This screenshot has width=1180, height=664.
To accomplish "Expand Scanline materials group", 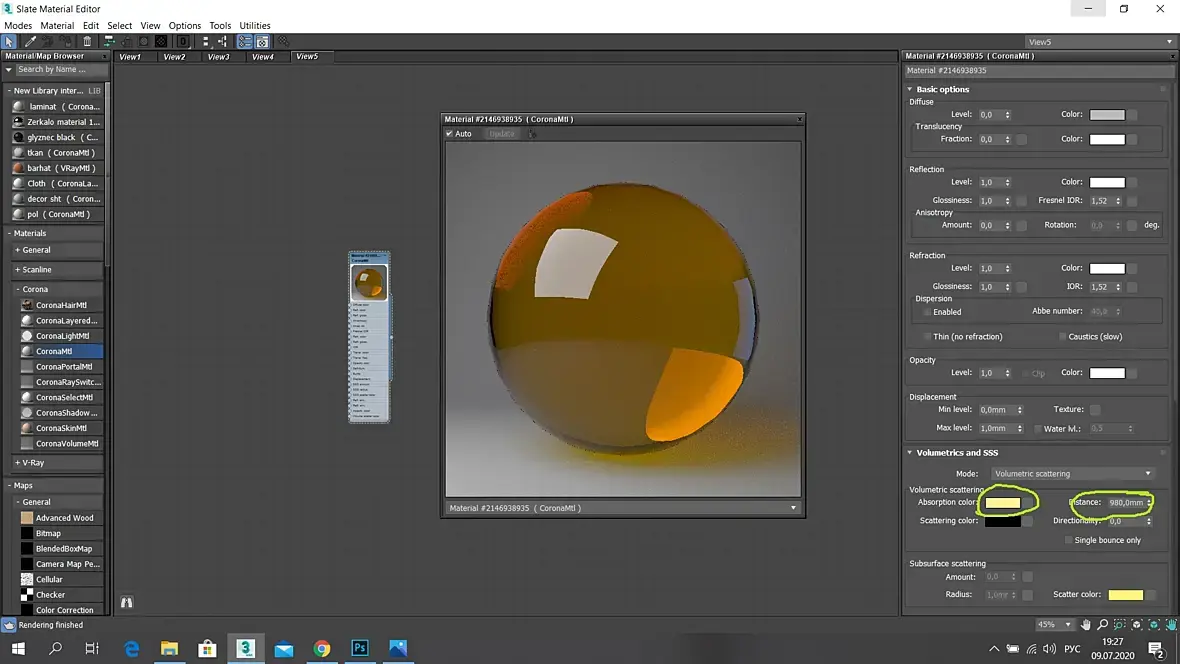I will pyautogui.click(x=17, y=270).
